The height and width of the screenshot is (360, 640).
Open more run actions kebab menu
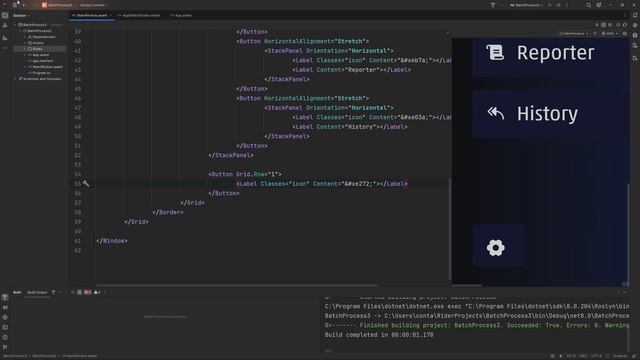coord(567,5)
